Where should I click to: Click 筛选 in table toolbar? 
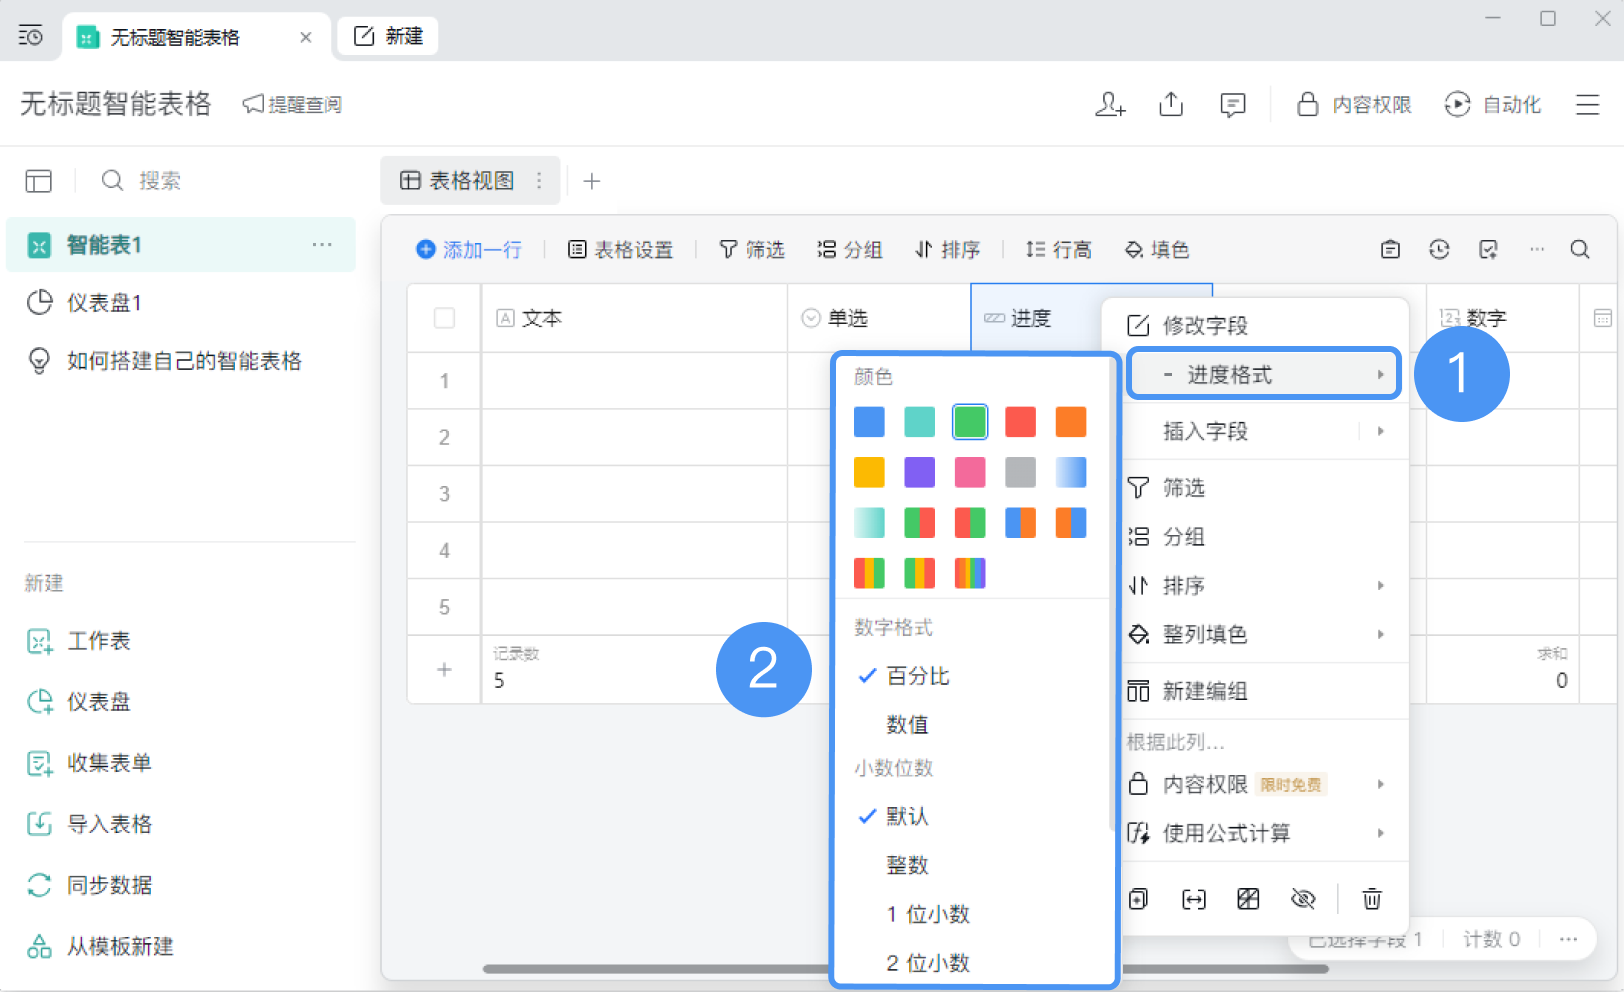coord(752,249)
